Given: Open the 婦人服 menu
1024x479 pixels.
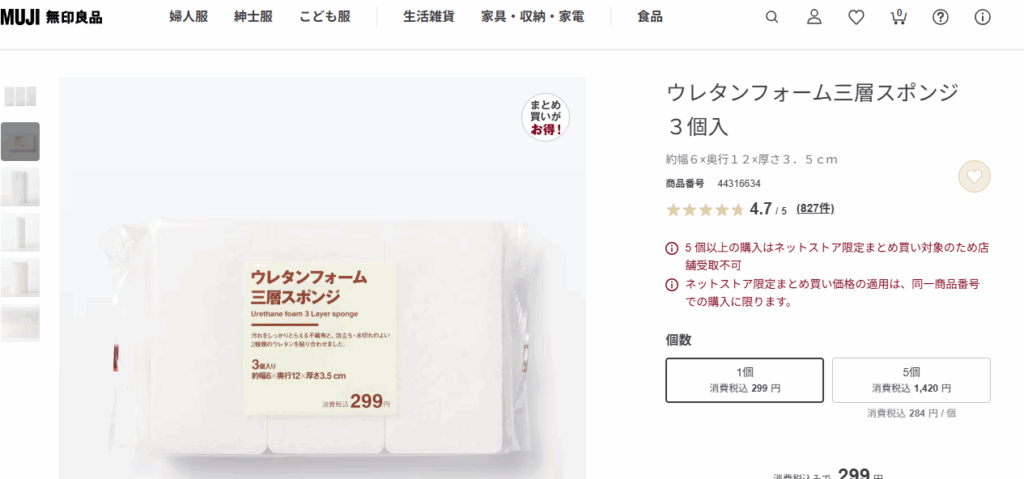Looking at the screenshot, I should pyautogui.click(x=189, y=18).
